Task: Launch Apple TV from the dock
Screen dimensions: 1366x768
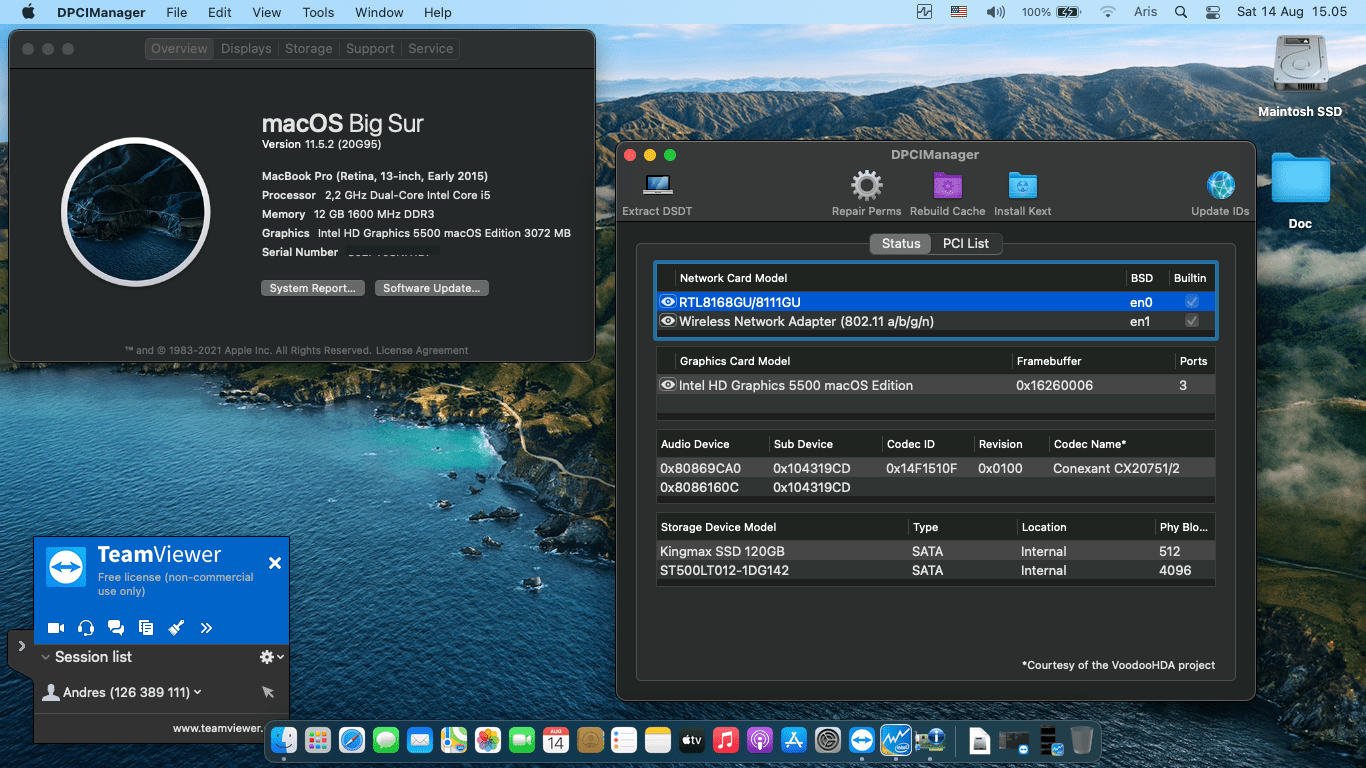Action: (691, 740)
